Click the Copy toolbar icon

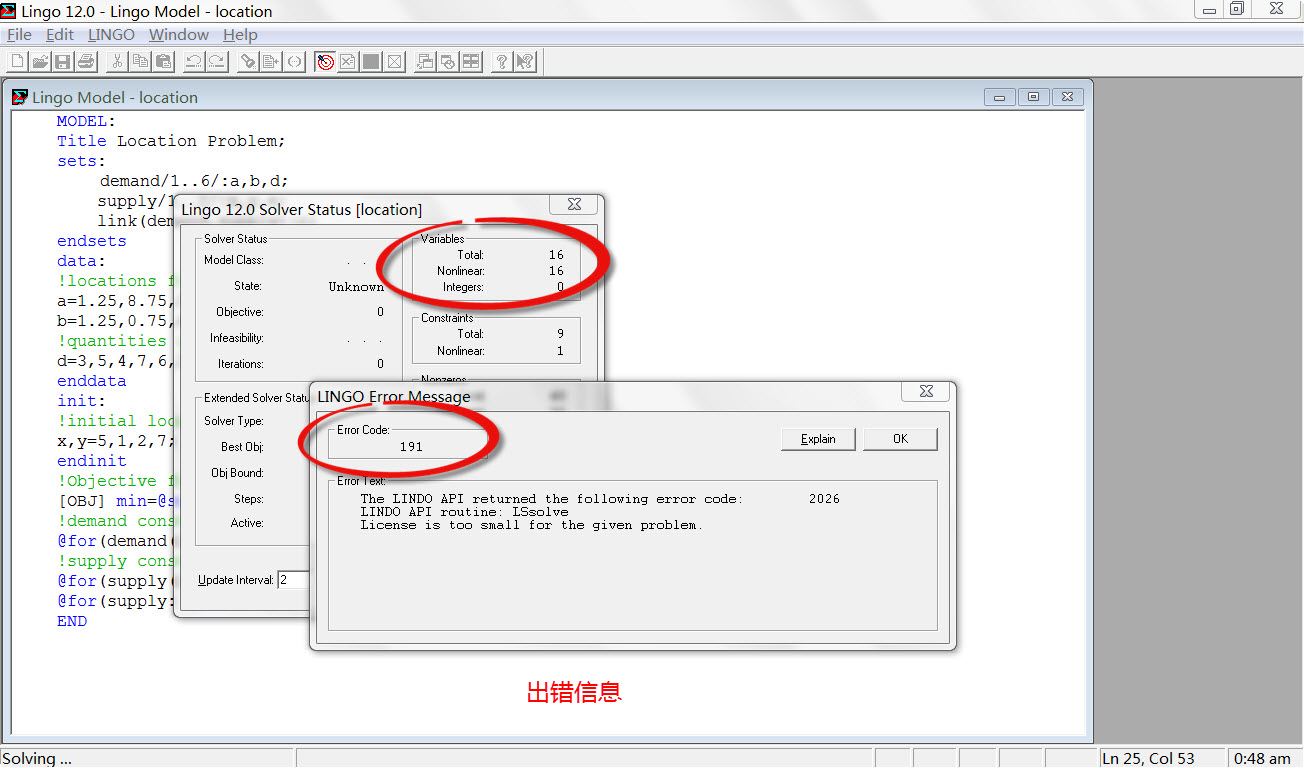tap(140, 62)
